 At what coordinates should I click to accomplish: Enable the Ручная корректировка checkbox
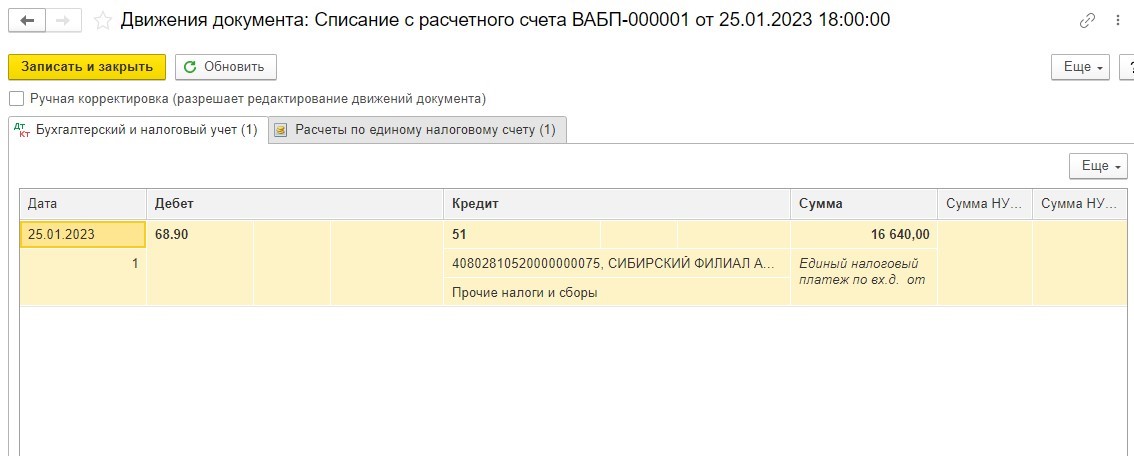point(16,98)
